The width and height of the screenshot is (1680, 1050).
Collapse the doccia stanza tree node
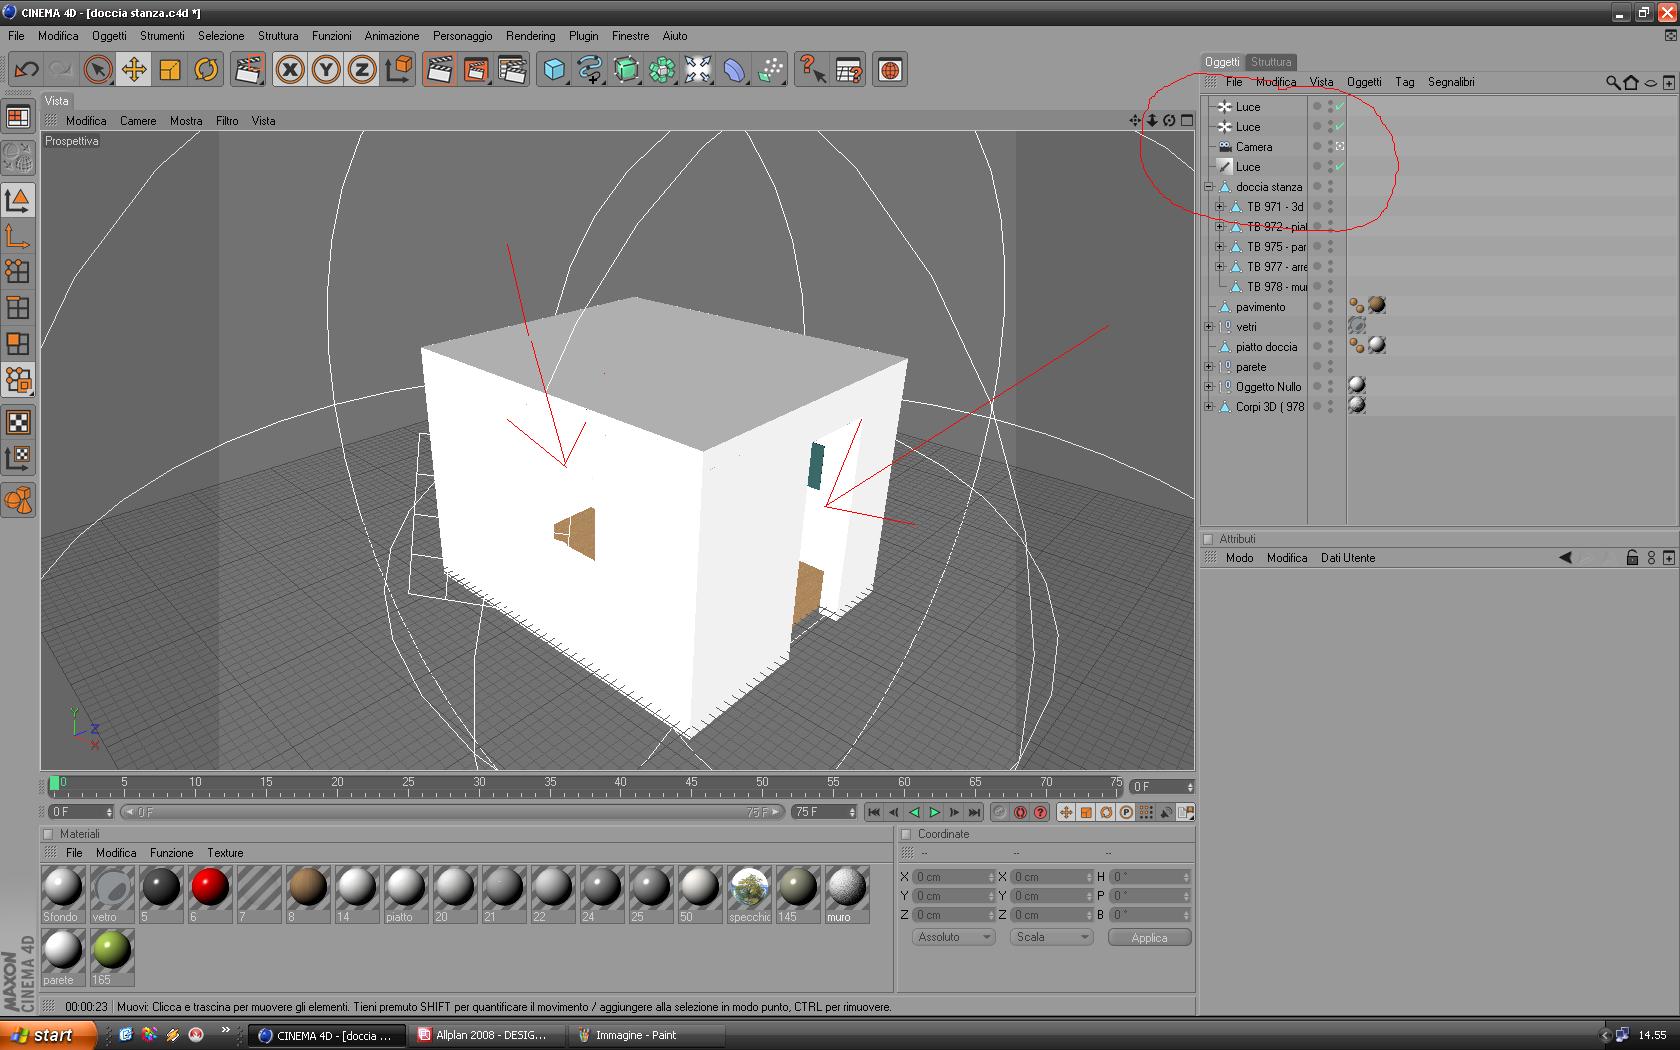point(1209,187)
